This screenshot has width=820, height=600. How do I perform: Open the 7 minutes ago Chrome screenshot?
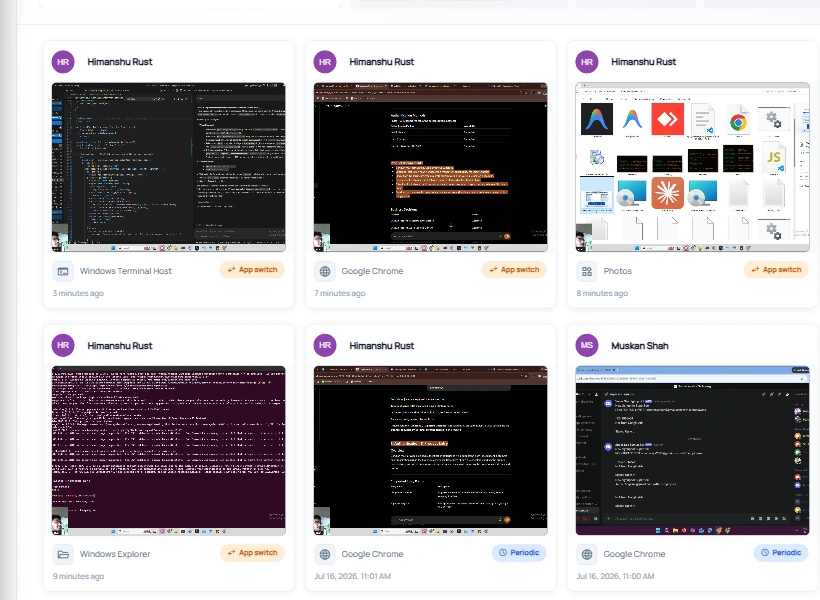[430, 167]
